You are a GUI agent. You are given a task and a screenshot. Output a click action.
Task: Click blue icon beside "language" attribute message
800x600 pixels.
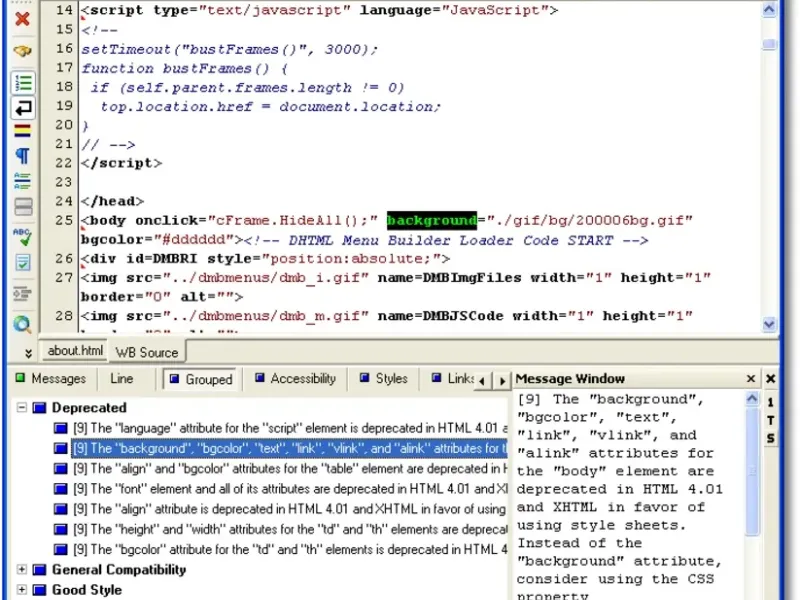61,428
